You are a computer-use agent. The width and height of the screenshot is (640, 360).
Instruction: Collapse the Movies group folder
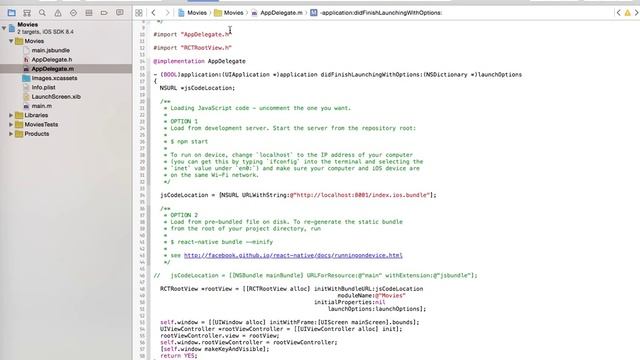point(11,41)
